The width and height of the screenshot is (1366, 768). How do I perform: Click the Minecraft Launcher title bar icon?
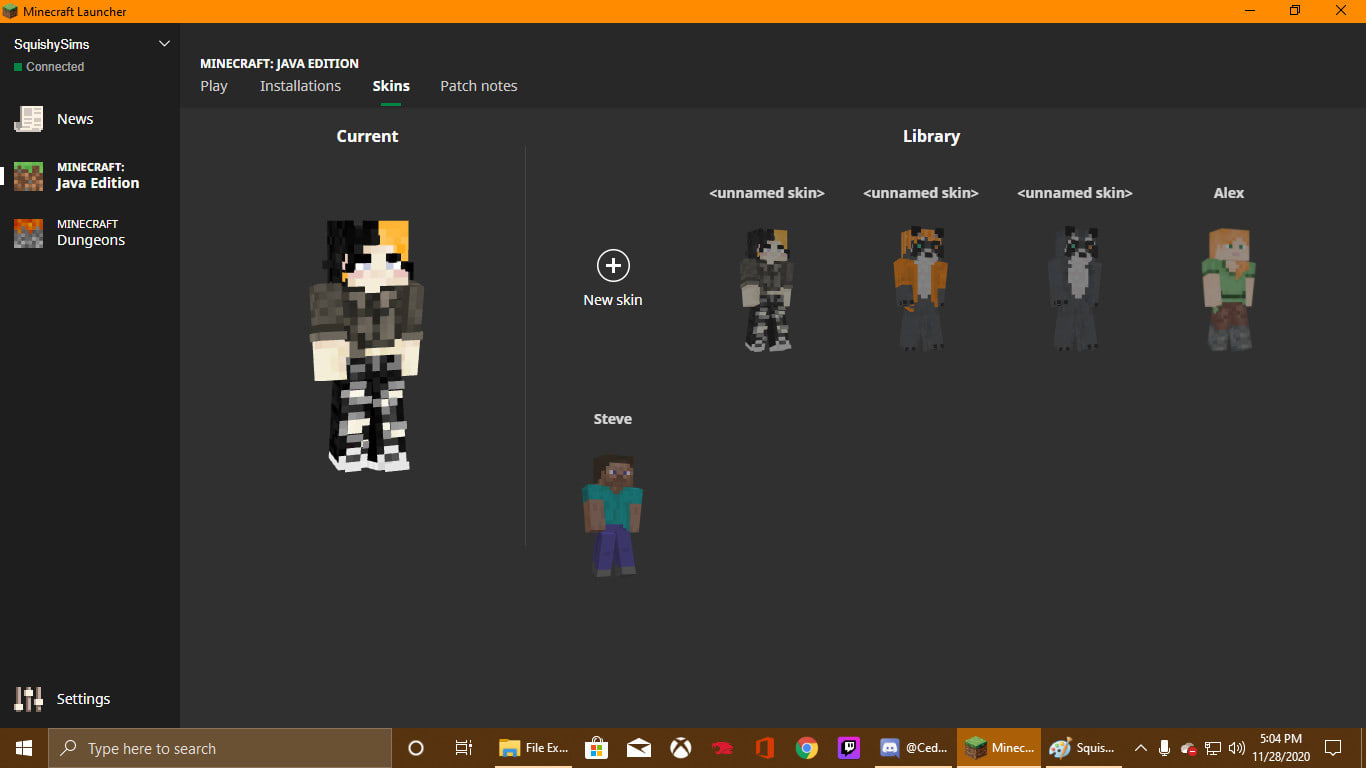(x=11, y=11)
